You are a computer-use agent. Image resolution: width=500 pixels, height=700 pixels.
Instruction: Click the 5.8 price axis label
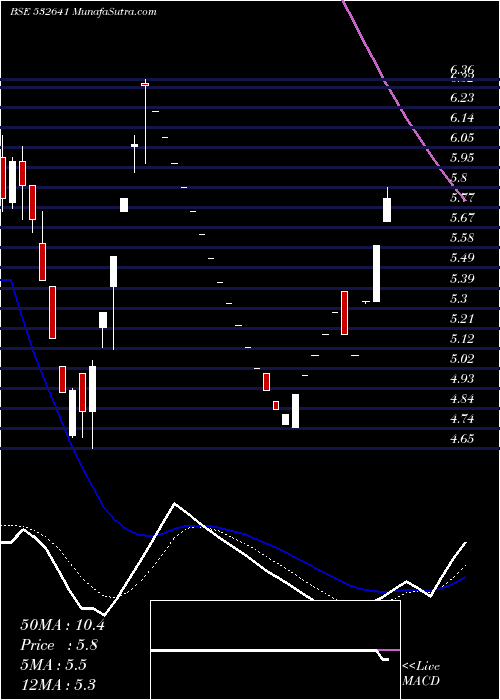point(459,178)
